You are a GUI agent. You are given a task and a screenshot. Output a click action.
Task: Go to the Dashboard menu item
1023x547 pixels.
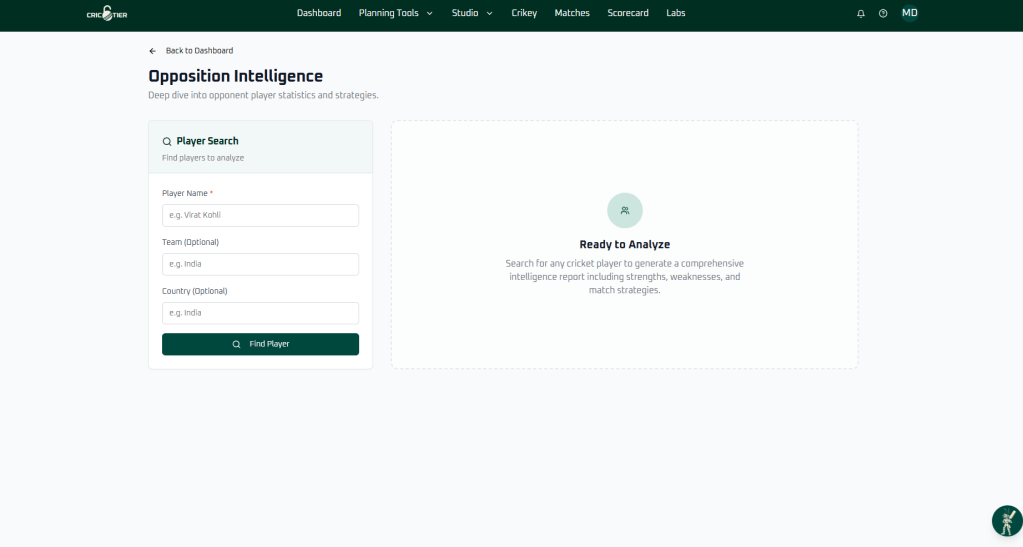coord(319,13)
